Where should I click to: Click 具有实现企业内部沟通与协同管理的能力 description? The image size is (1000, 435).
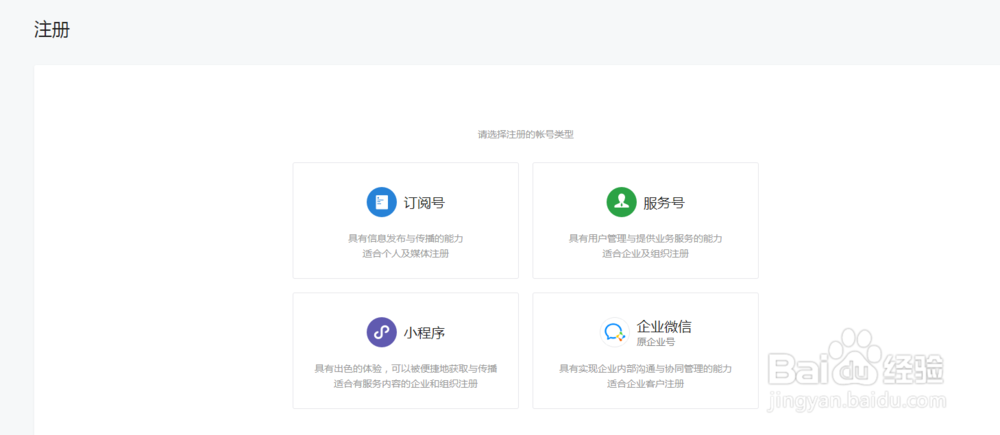[x=645, y=369]
